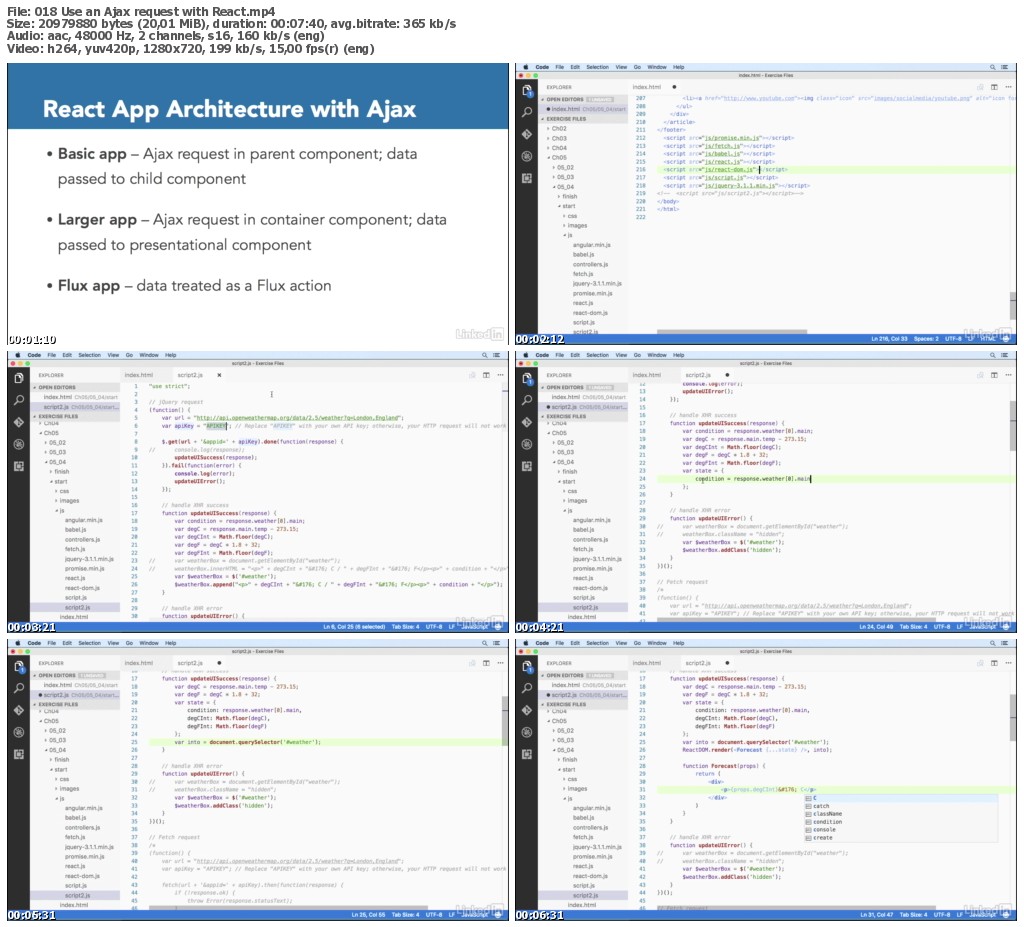Image resolution: width=1024 pixels, height=927 pixels.
Task: Open Source Control icon in the 00:03:21 frame
Action: [x=19, y=422]
